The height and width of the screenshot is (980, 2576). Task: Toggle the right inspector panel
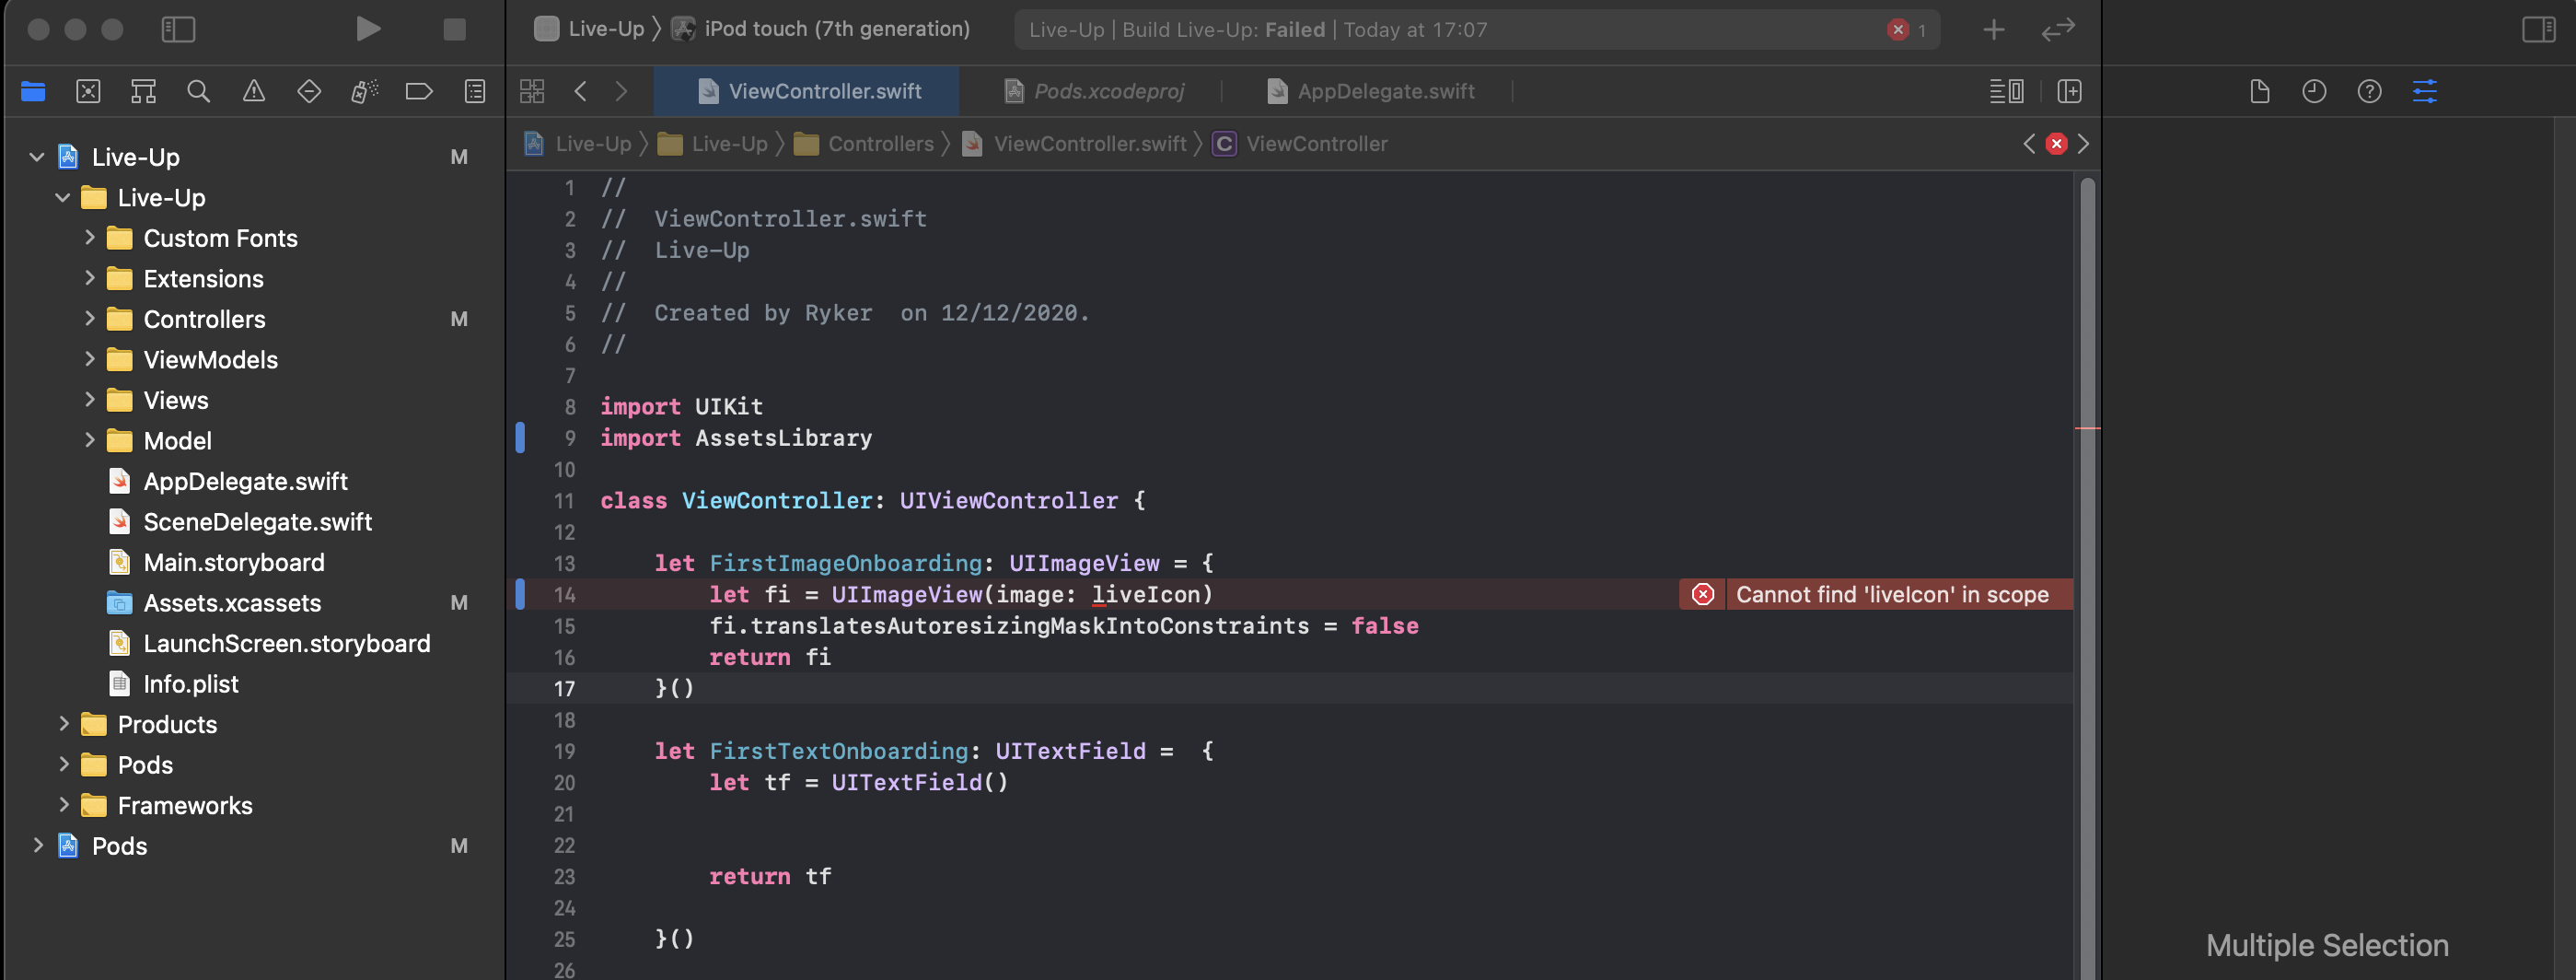(x=2538, y=29)
